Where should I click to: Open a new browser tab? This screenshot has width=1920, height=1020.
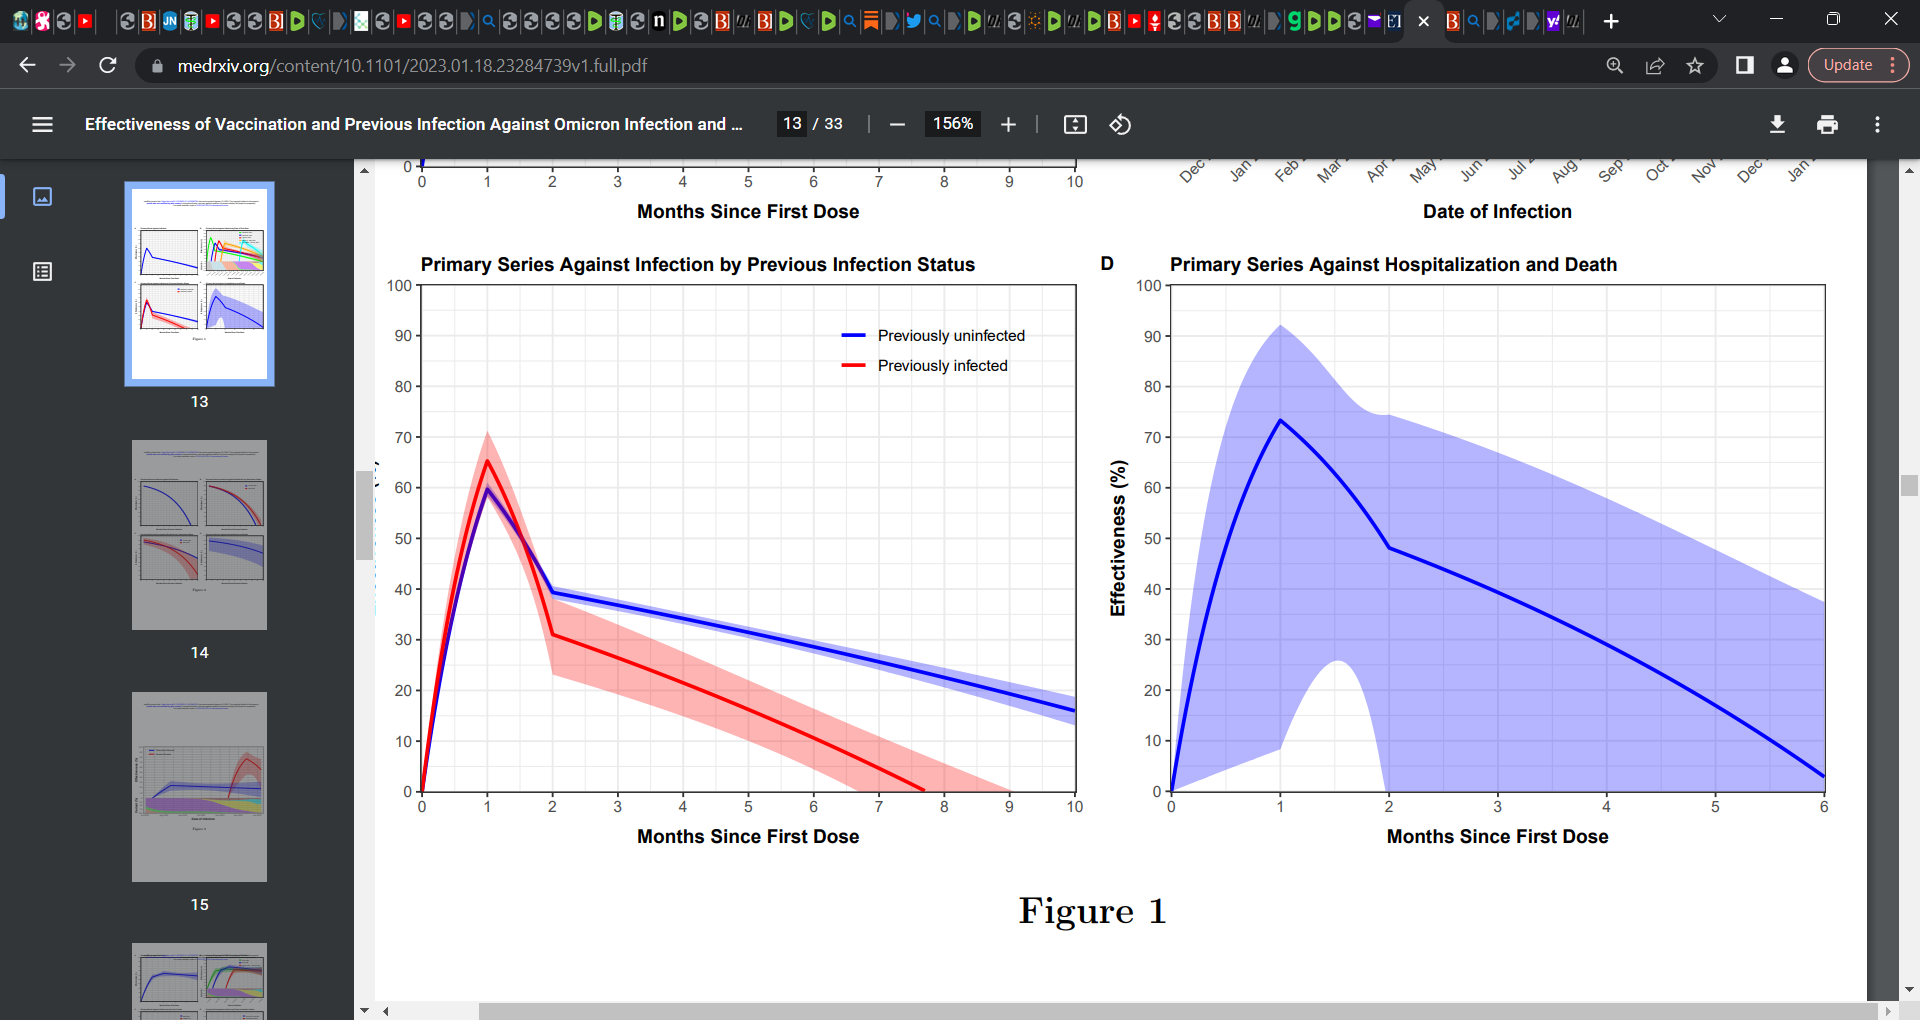coord(1611,21)
